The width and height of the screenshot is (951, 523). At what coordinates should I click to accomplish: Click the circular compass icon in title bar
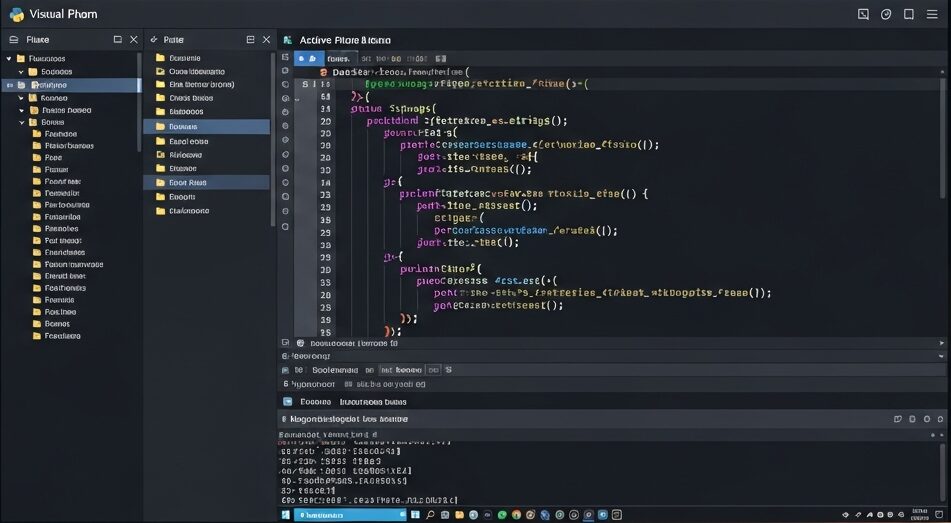tap(886, 14)
